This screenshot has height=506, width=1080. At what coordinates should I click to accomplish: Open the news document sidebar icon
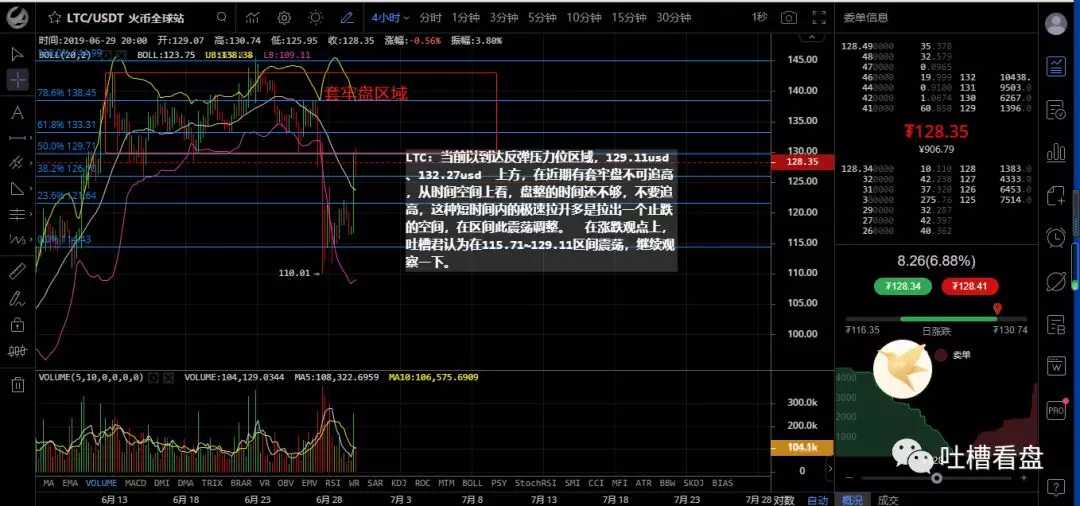tap(1056, 324)
